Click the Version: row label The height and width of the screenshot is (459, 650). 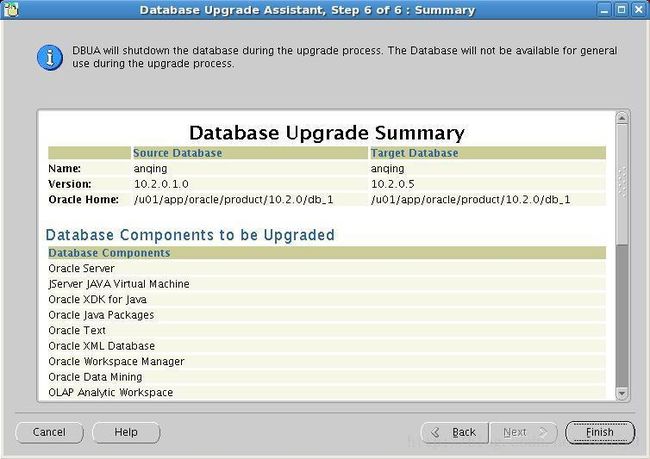70,184
